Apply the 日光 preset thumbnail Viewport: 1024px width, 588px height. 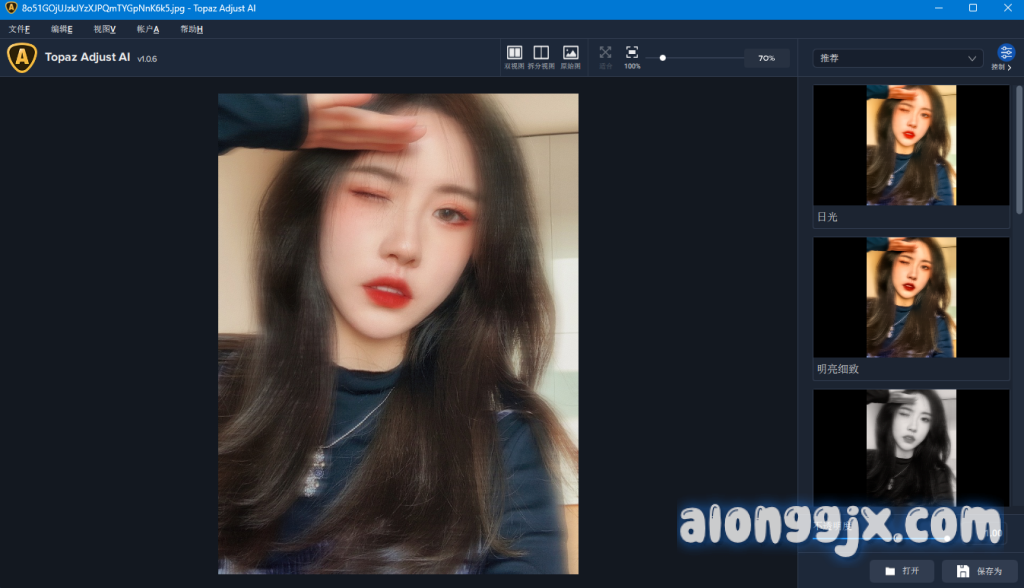911,145
